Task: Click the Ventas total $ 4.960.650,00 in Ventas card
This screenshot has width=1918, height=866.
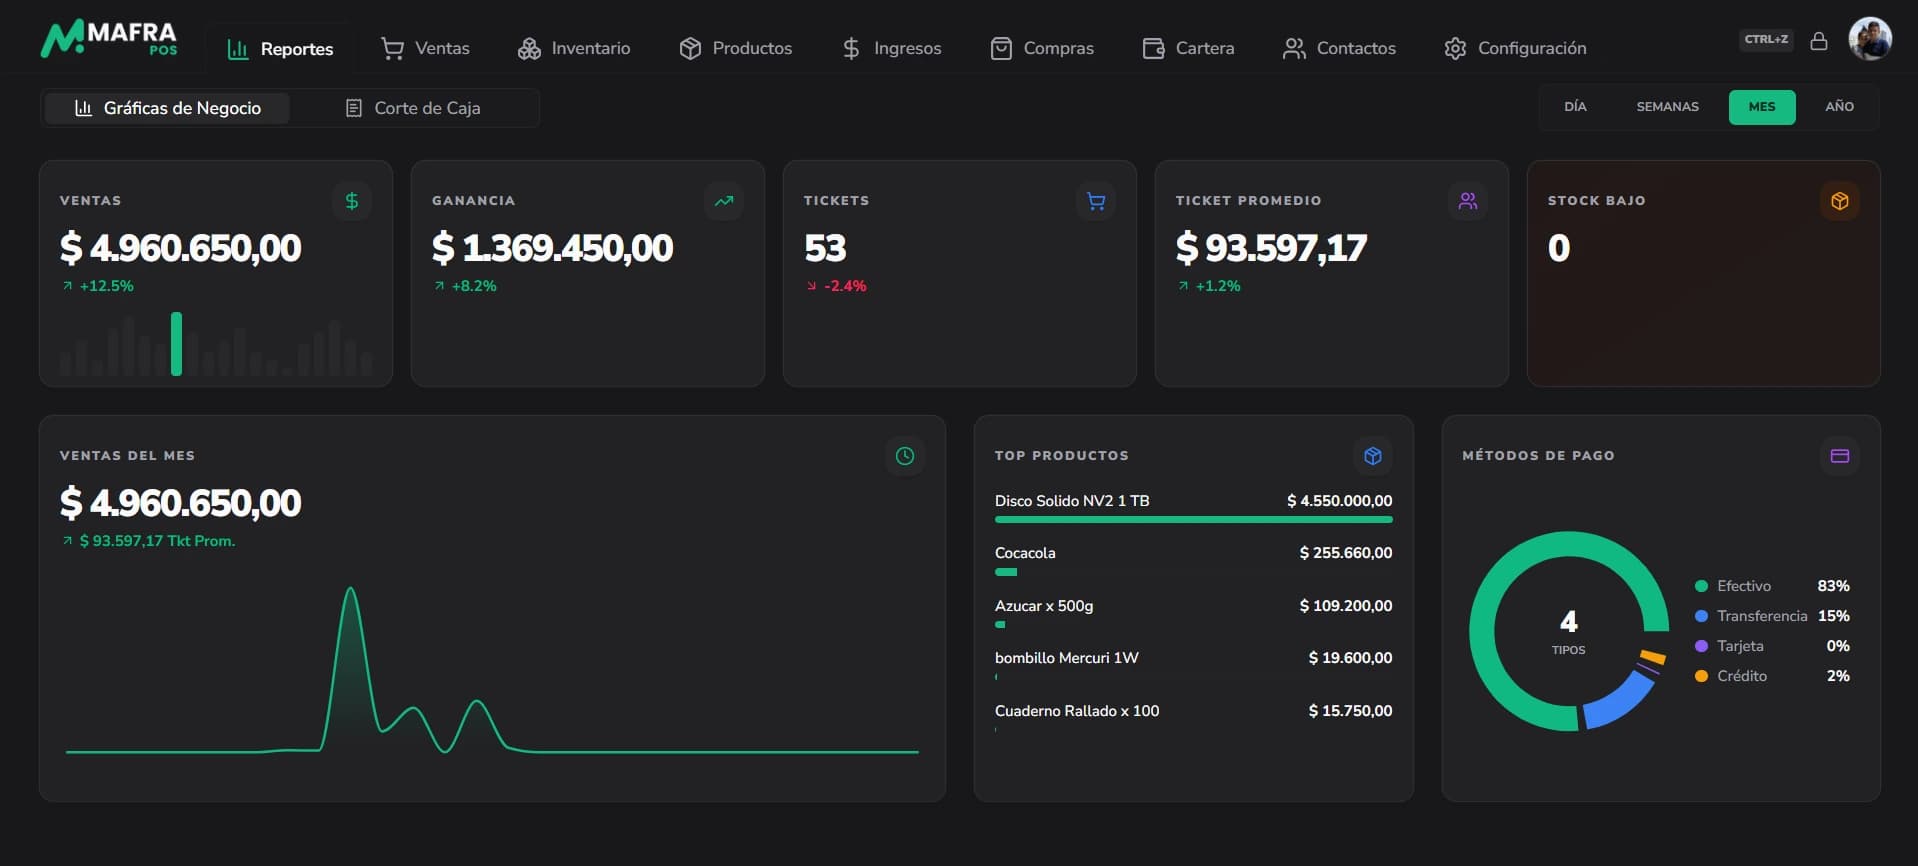Action: (x=180, y=248)
